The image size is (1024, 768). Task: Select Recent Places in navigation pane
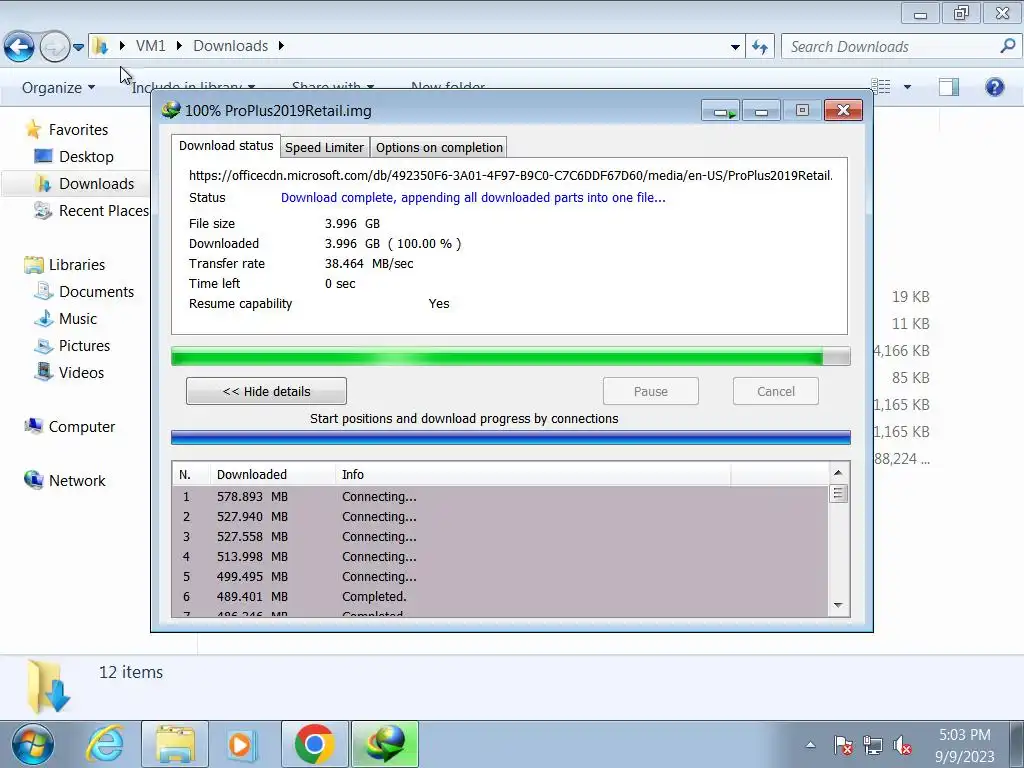103,211
